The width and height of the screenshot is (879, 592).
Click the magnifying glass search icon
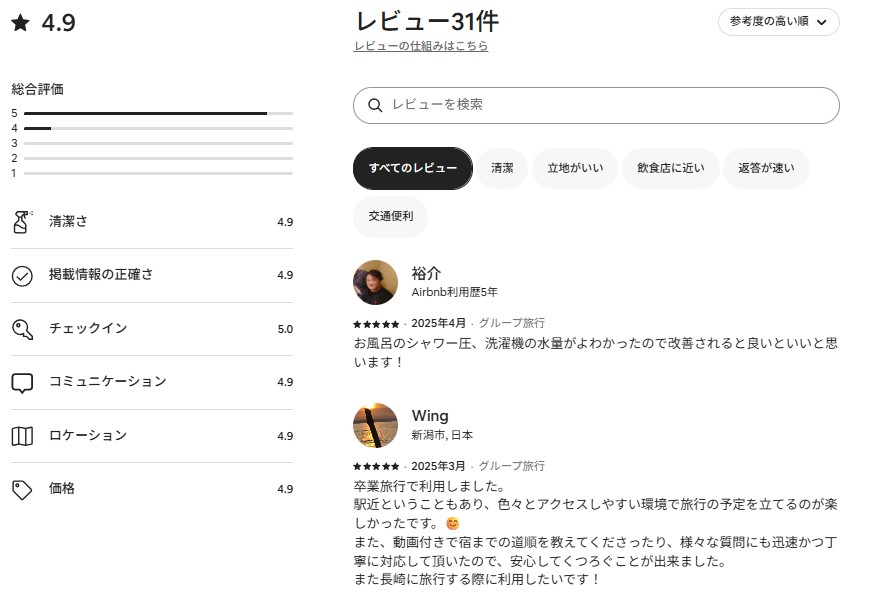click(376, 106)
